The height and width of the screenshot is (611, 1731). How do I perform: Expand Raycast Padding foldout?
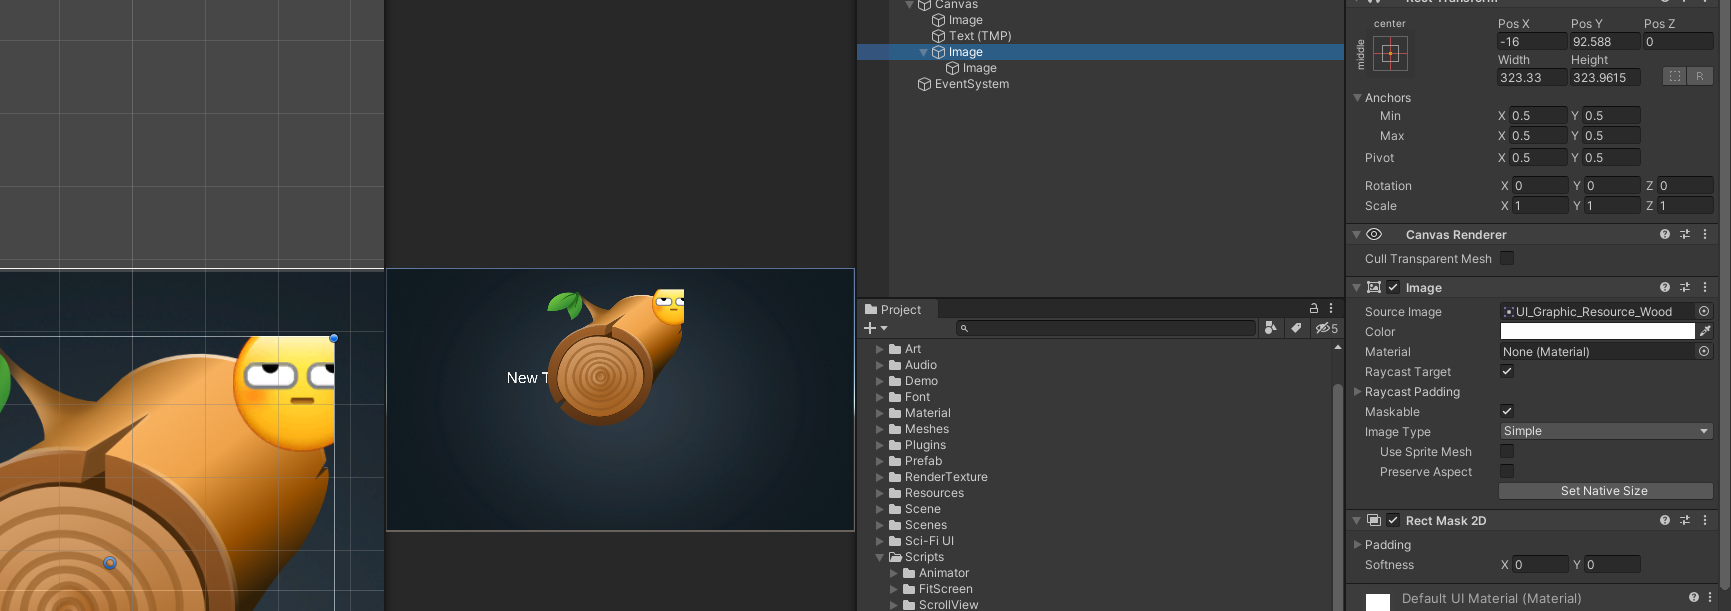point(1357,392)
